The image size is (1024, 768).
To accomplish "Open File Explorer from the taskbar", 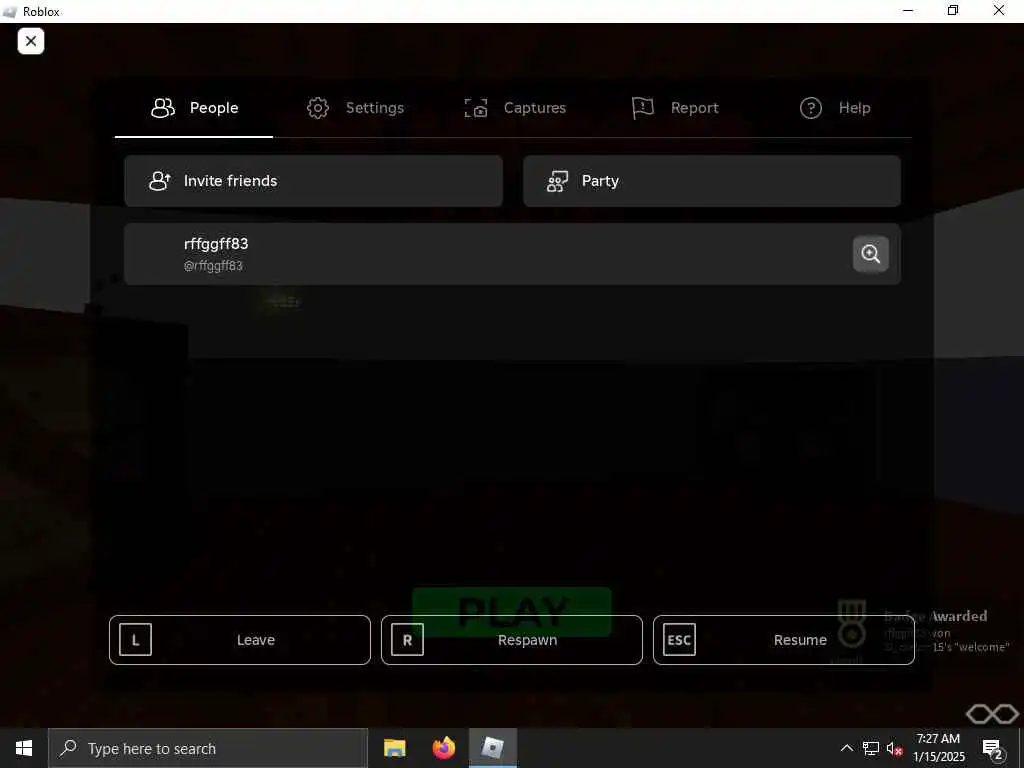I will click(x=394, y=748).
